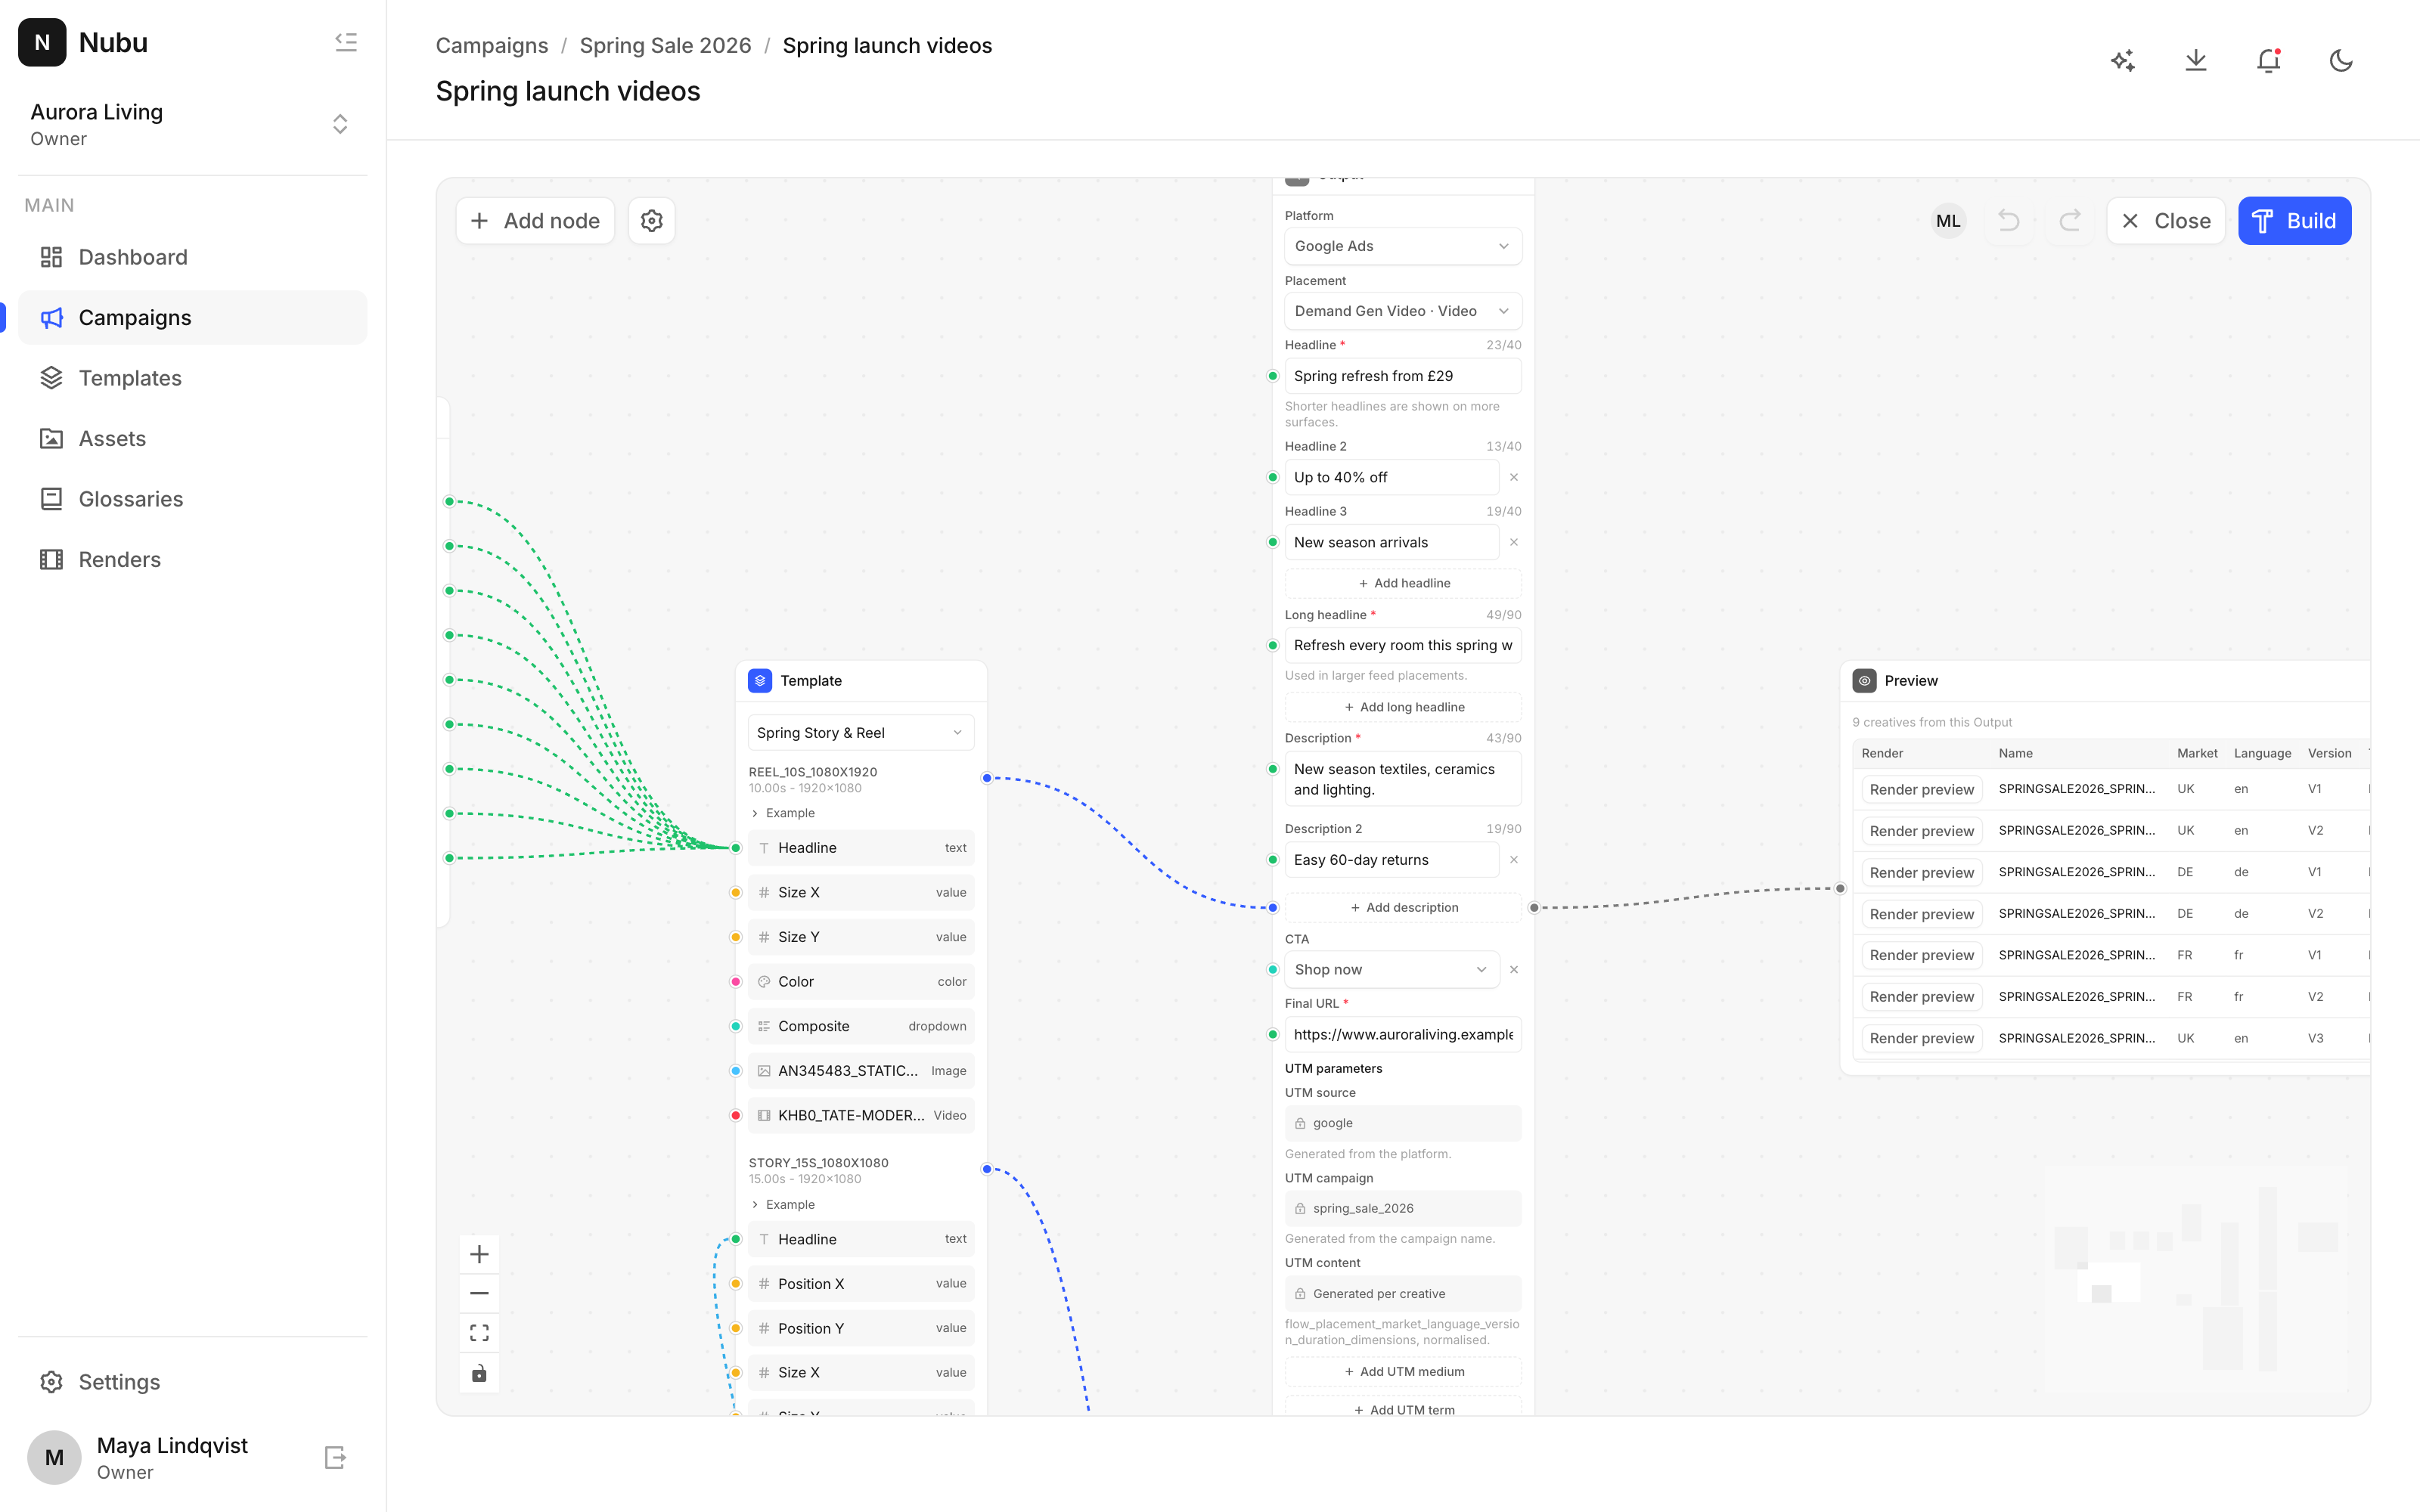The height and width of the screenshot is (1512, 2420).
Task: Toggle dark mode moon icon
Action: pyautogui.click(x=2341, y=61)
